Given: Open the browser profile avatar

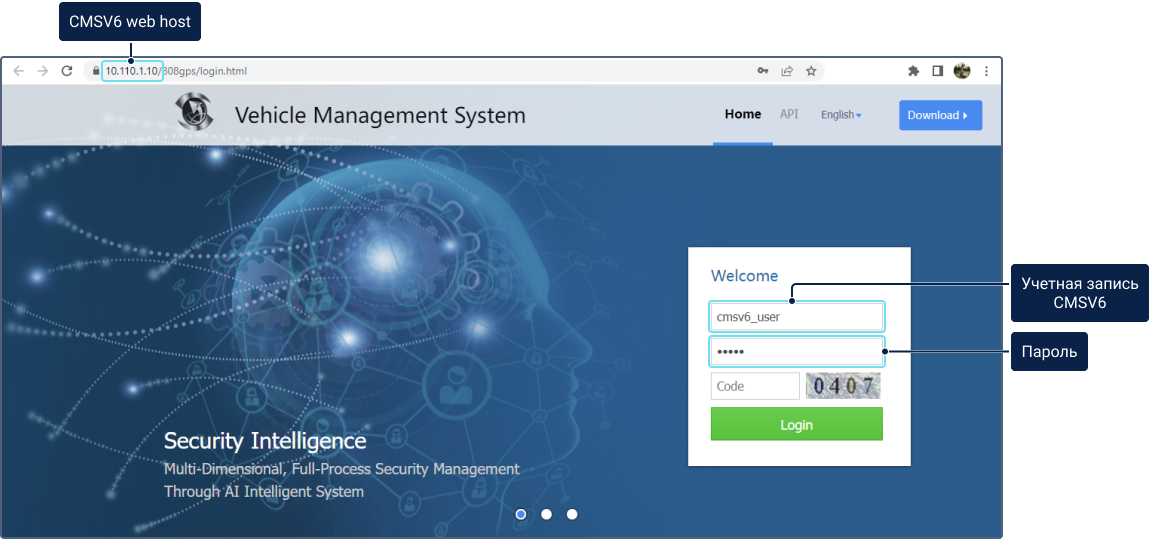Looking at the screenshot, I should [962, 71].
